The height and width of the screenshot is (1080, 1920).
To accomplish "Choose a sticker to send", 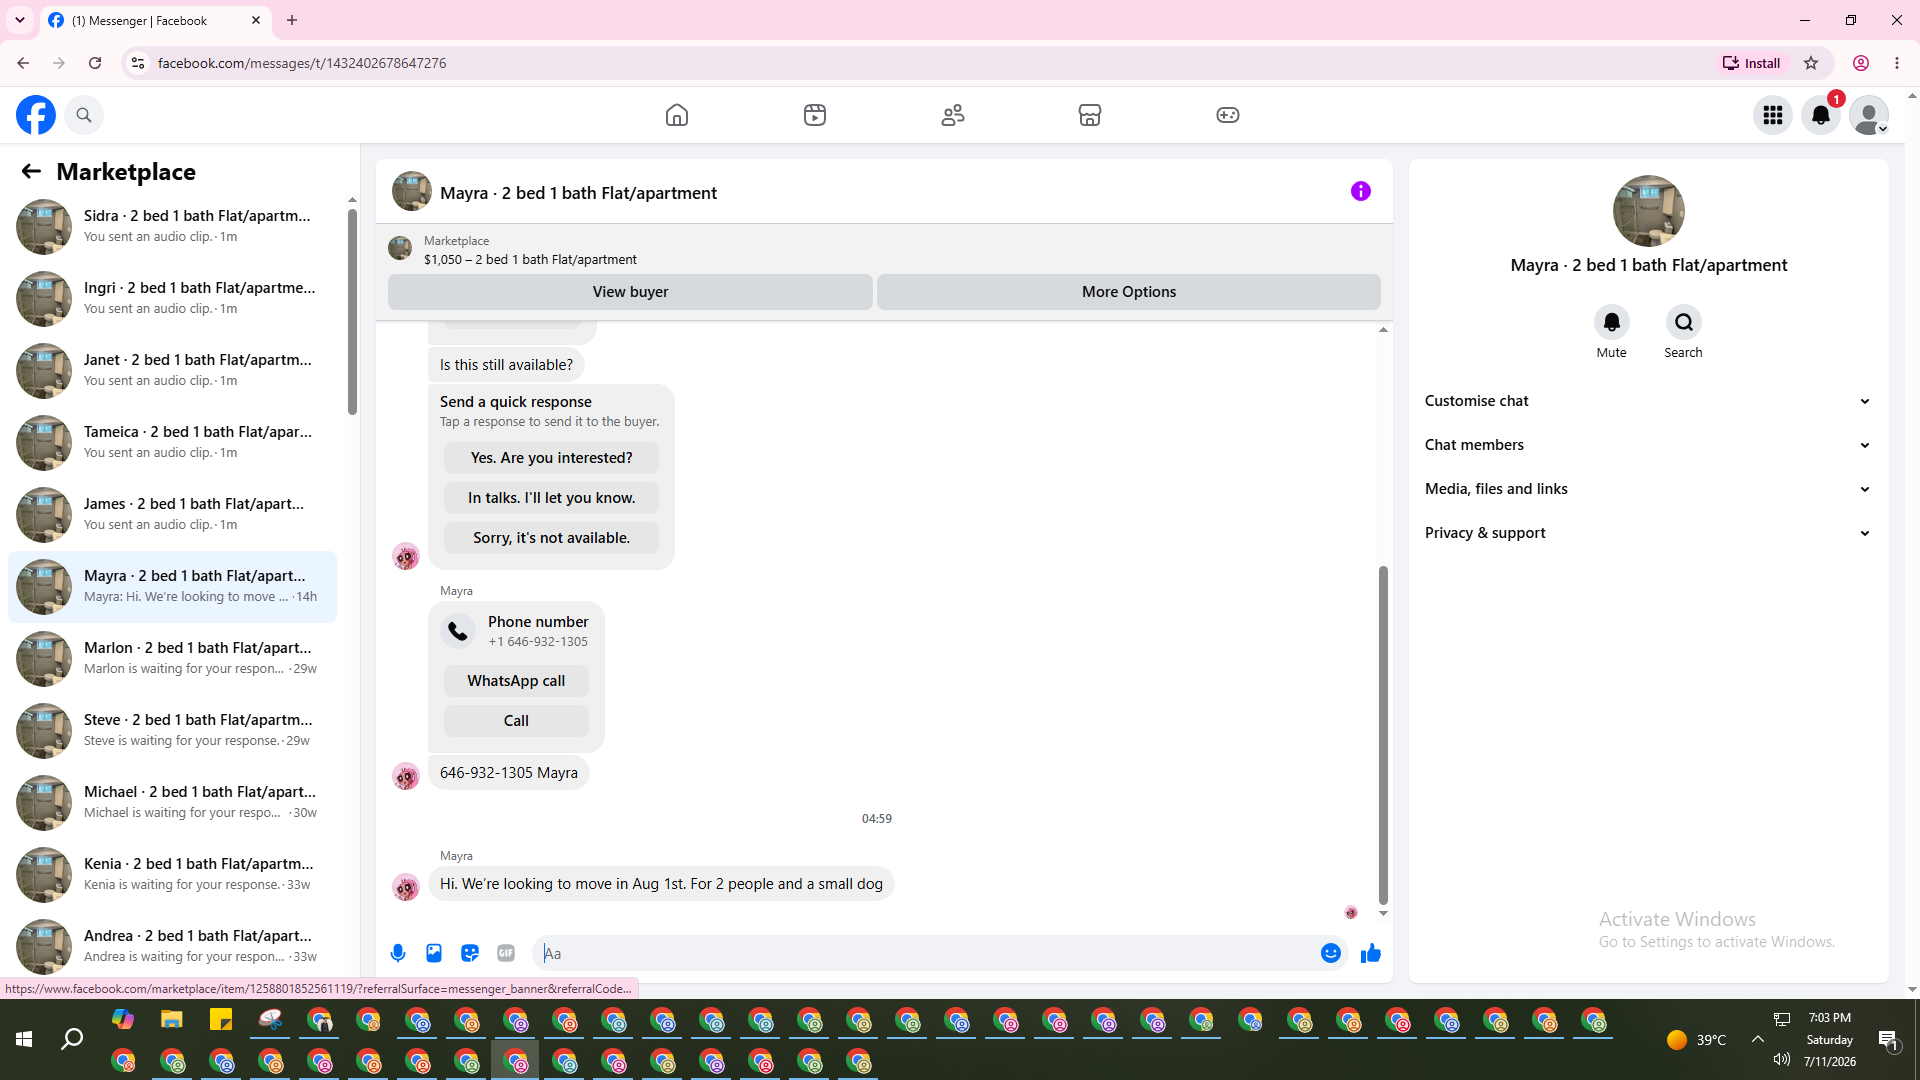I will (x=470, y=953).
